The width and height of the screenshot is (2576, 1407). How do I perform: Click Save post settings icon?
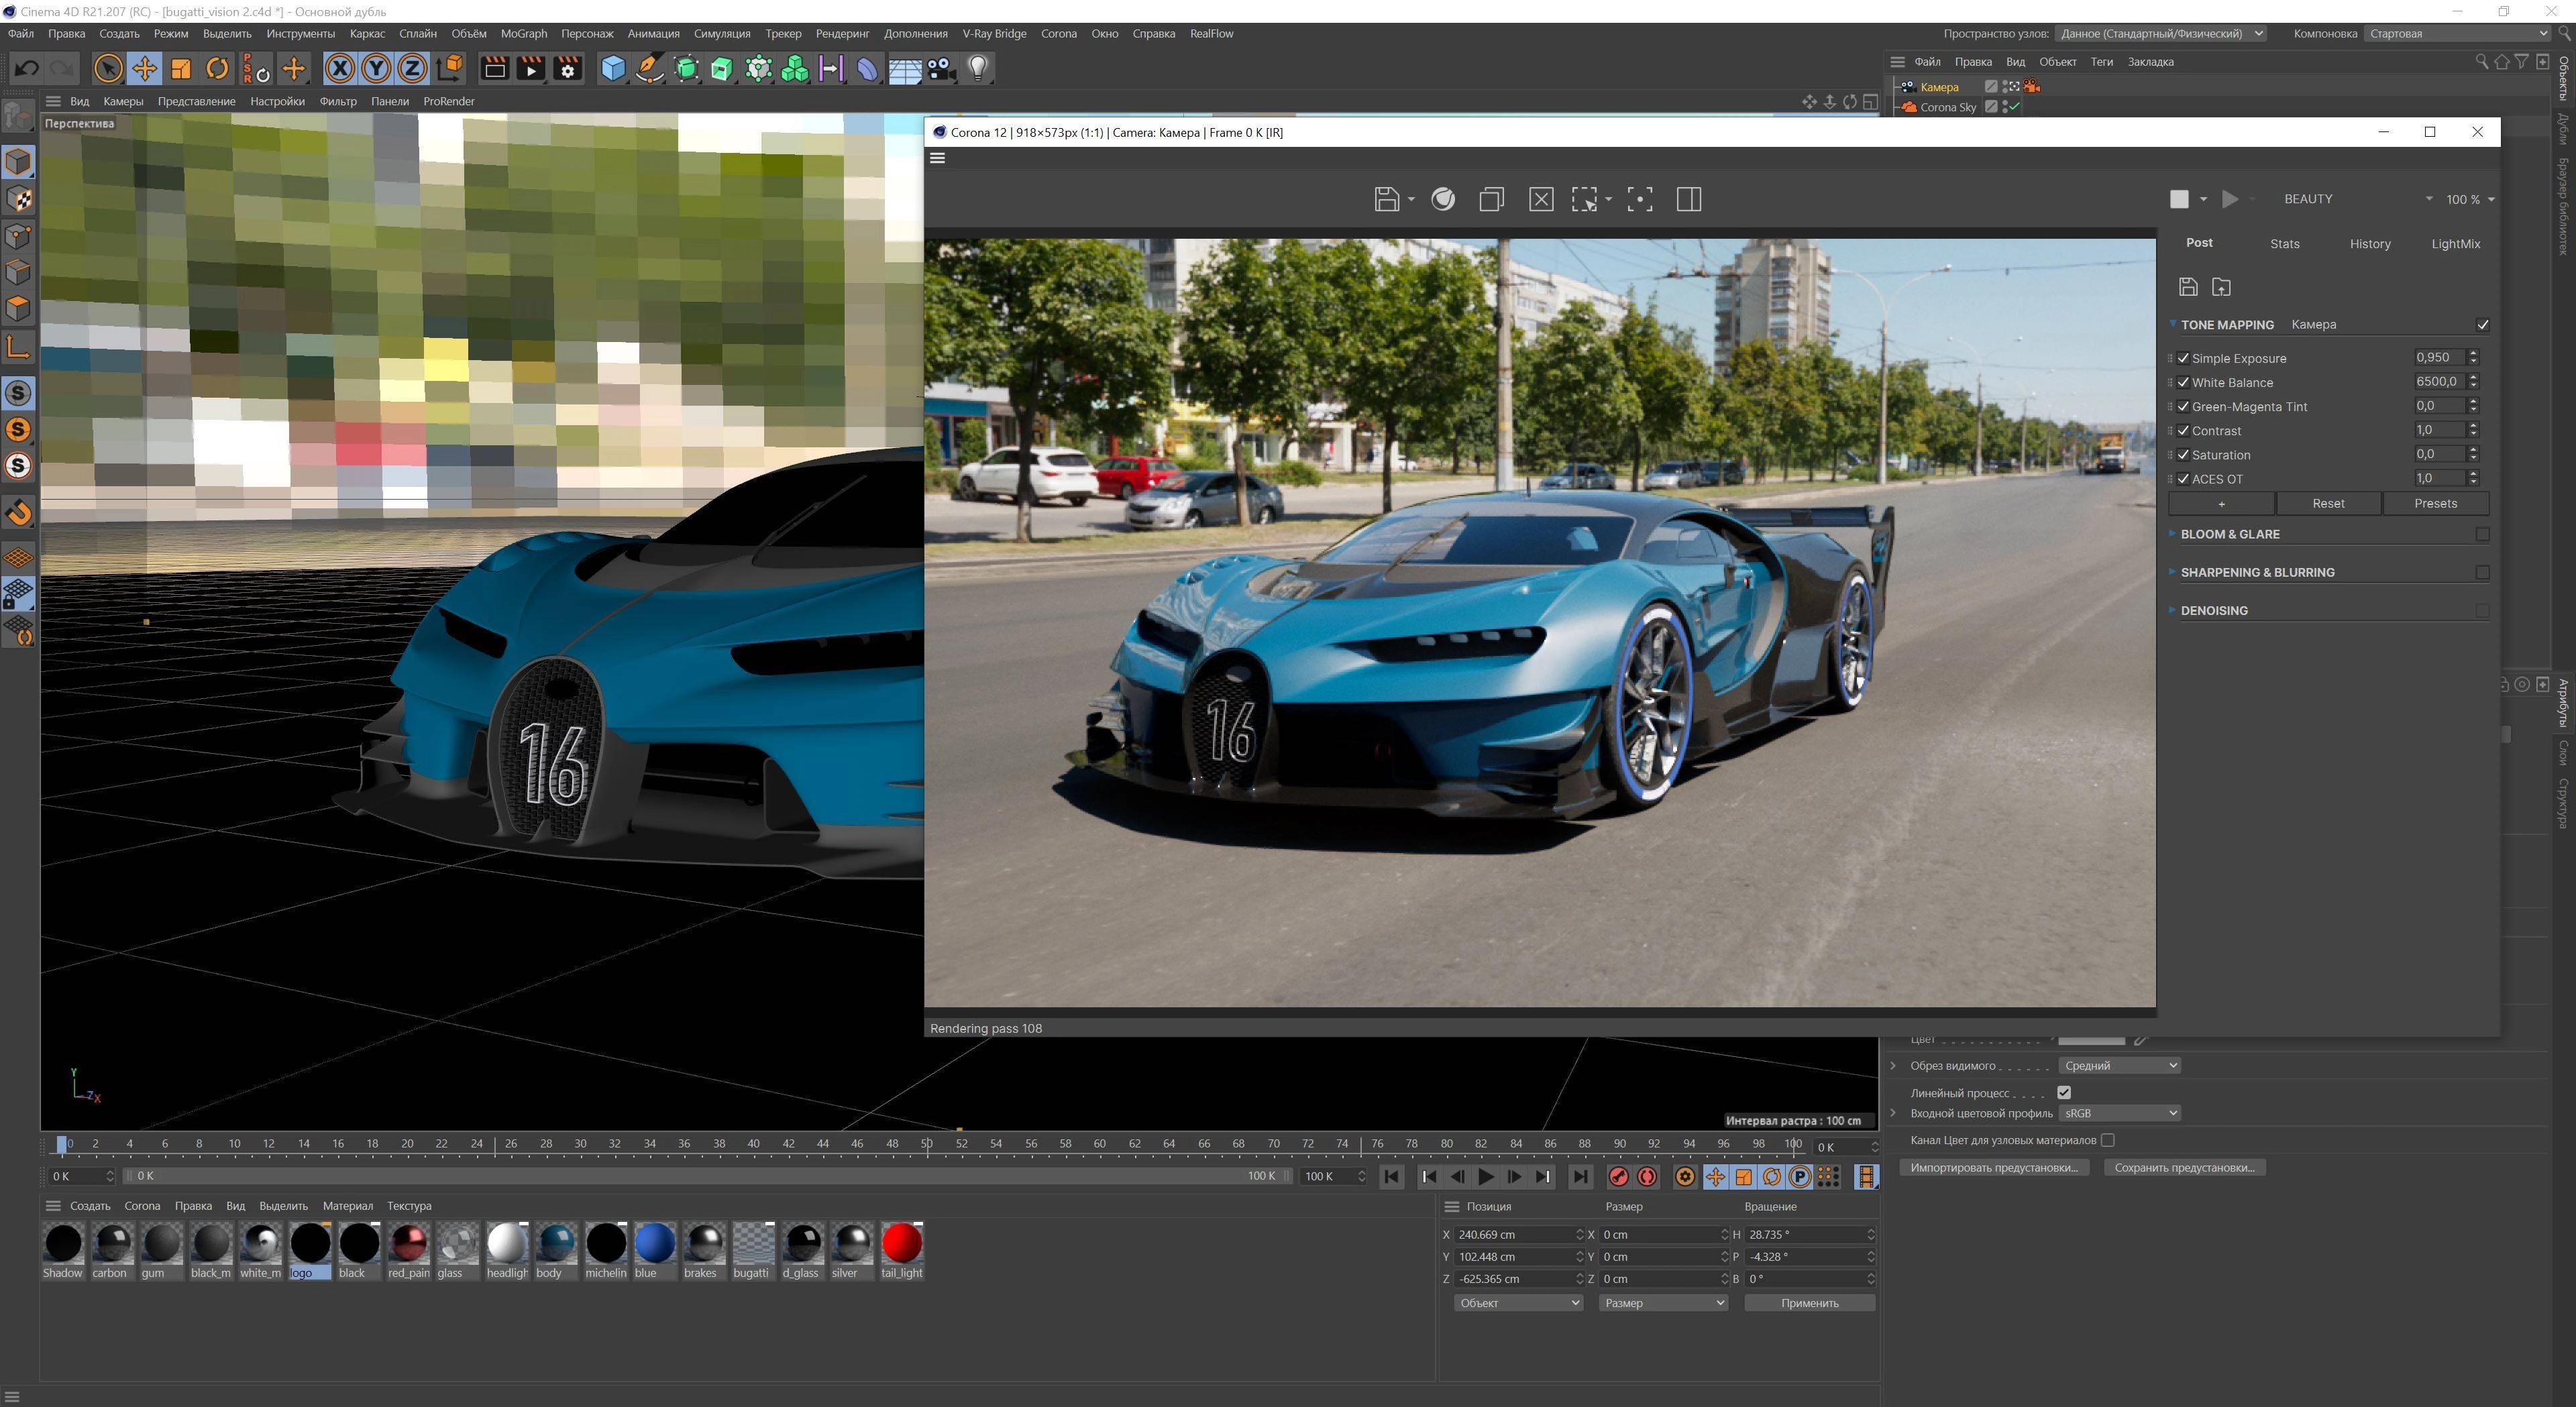2188,287
